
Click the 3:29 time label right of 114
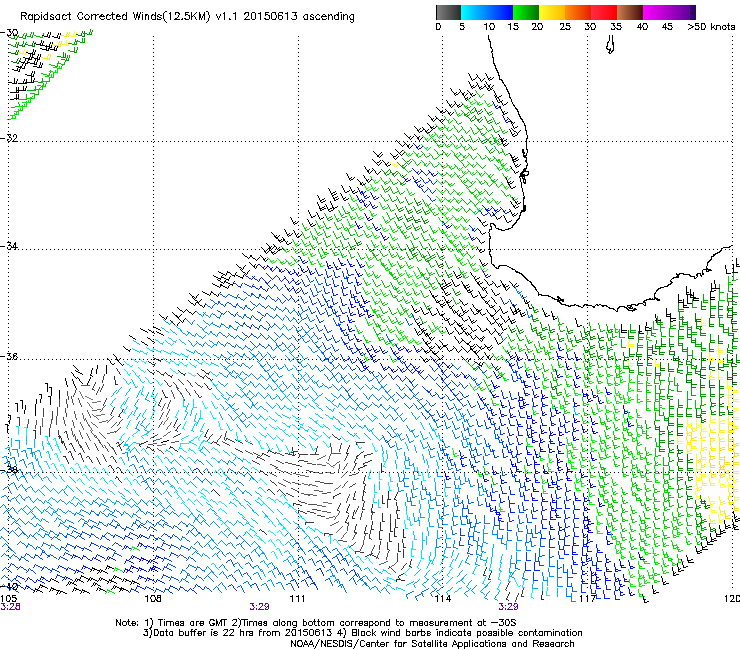(x=508, y=607)
